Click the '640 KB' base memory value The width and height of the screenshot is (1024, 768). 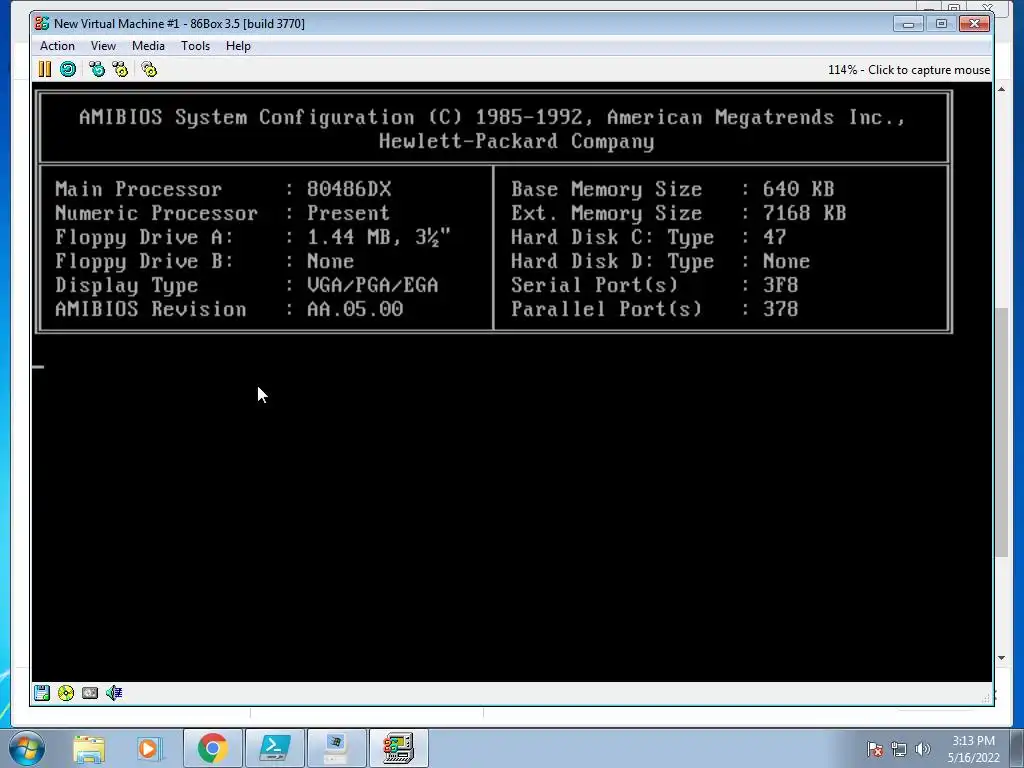coord(798,189)
